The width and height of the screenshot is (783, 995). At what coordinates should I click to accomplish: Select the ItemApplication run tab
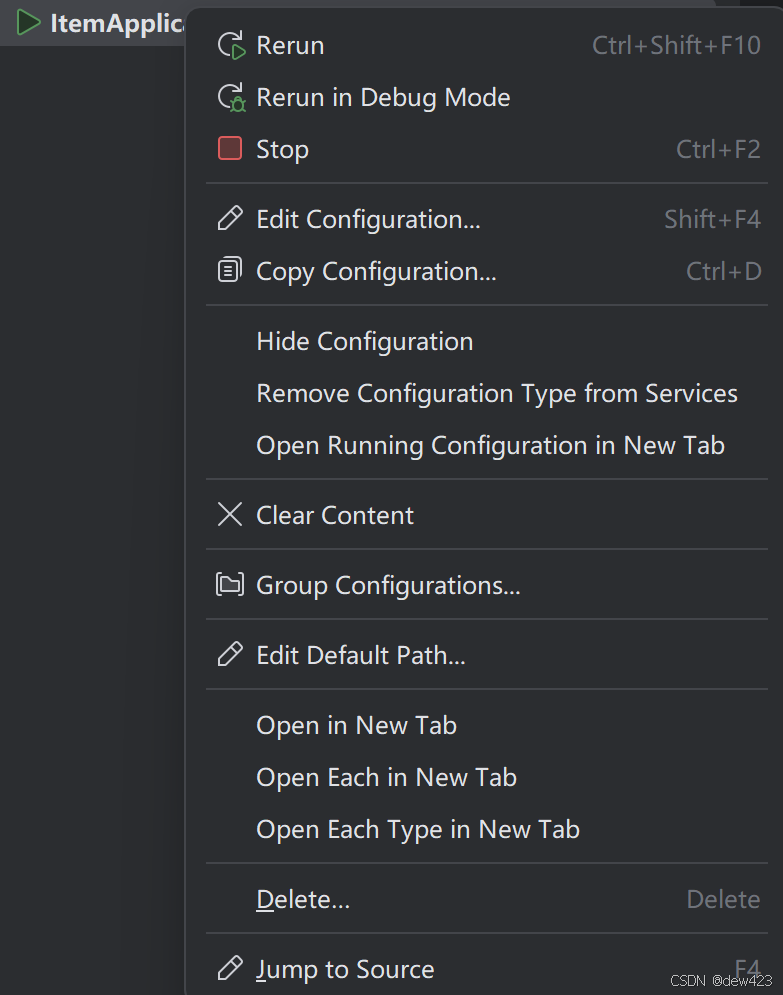click(100, 22)
